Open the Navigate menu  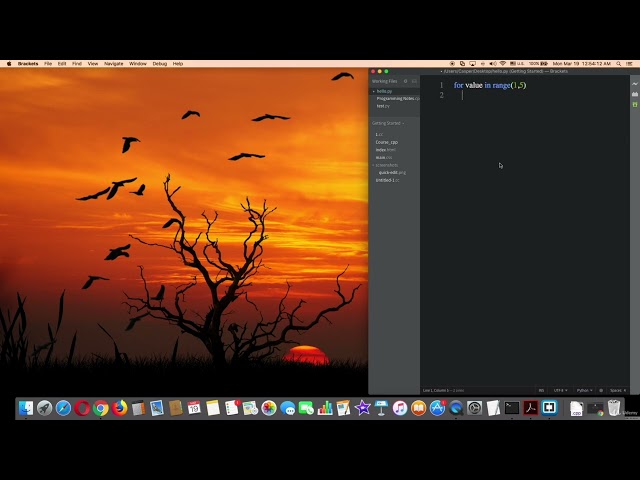click(113, 64)
